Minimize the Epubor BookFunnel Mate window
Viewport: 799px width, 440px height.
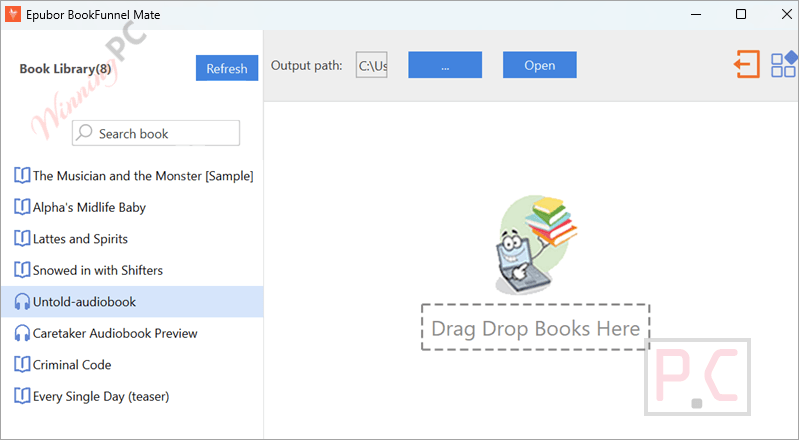coord(696,14)
